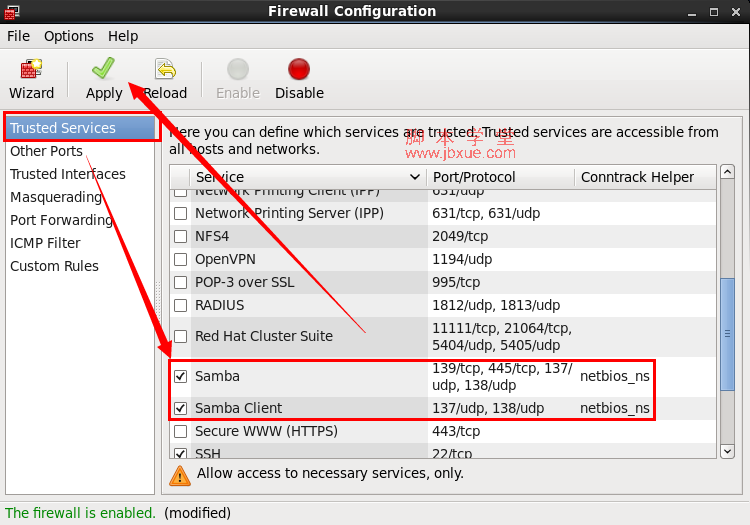Click the 995/tcp port cell

tap(456, 282)
